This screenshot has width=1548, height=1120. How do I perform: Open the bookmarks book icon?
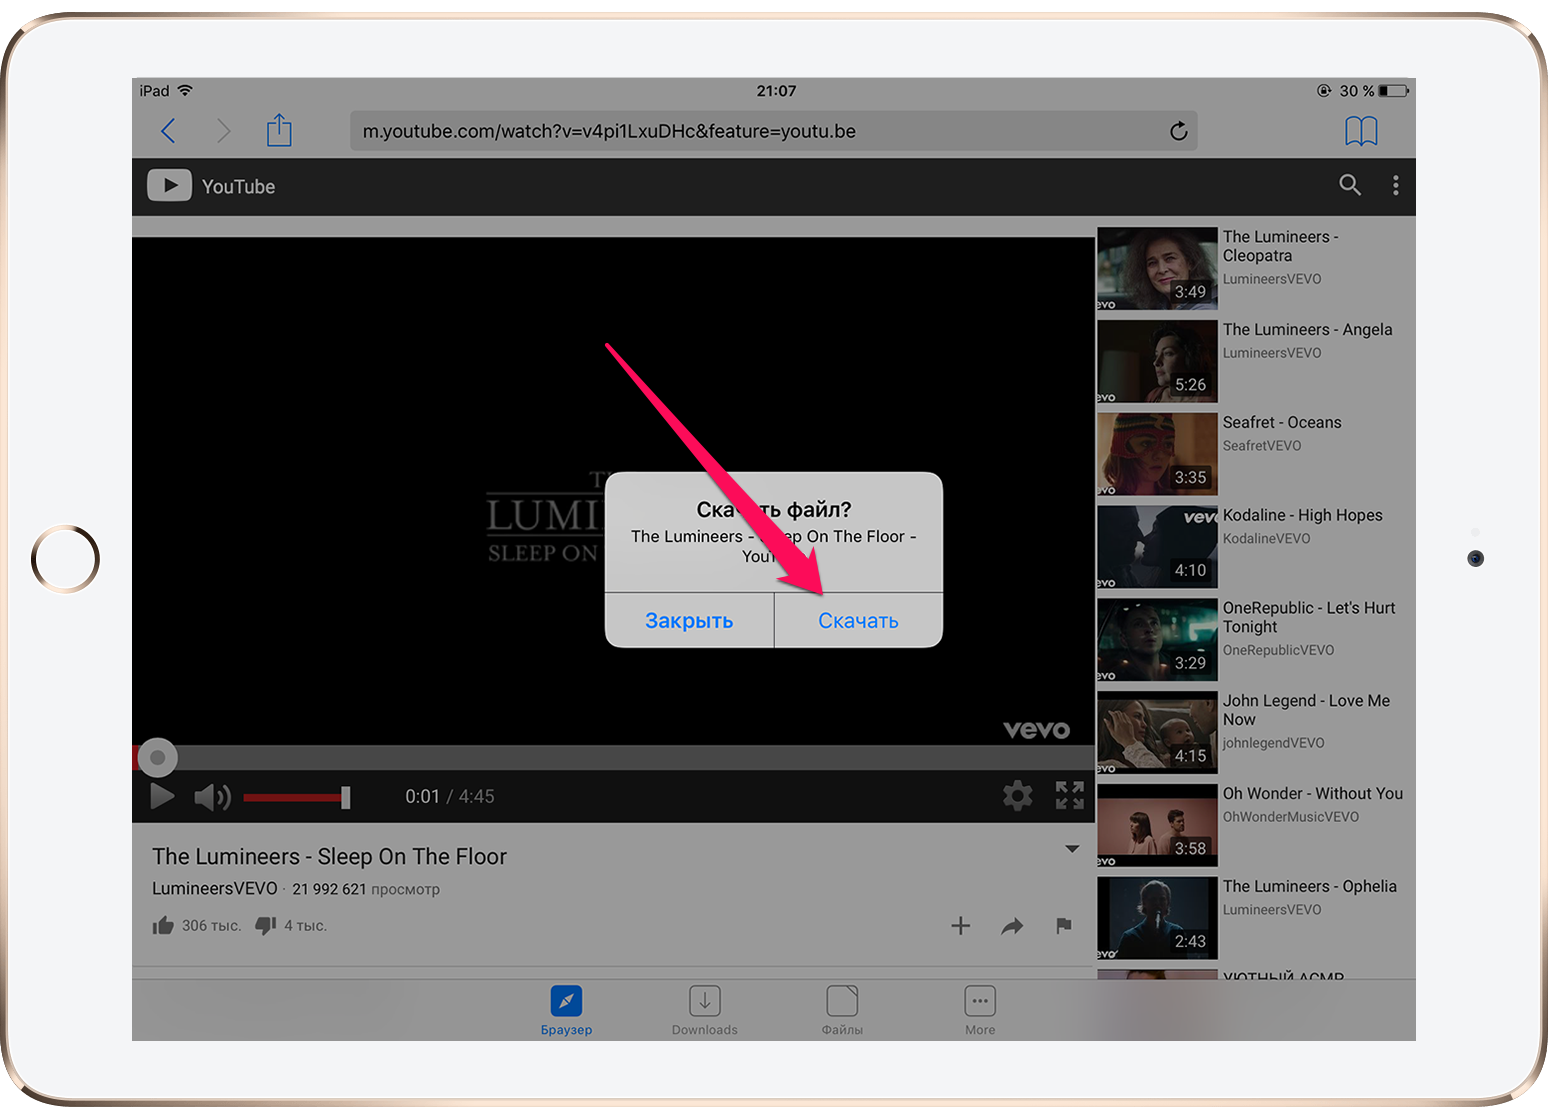tap(1361, 131)
